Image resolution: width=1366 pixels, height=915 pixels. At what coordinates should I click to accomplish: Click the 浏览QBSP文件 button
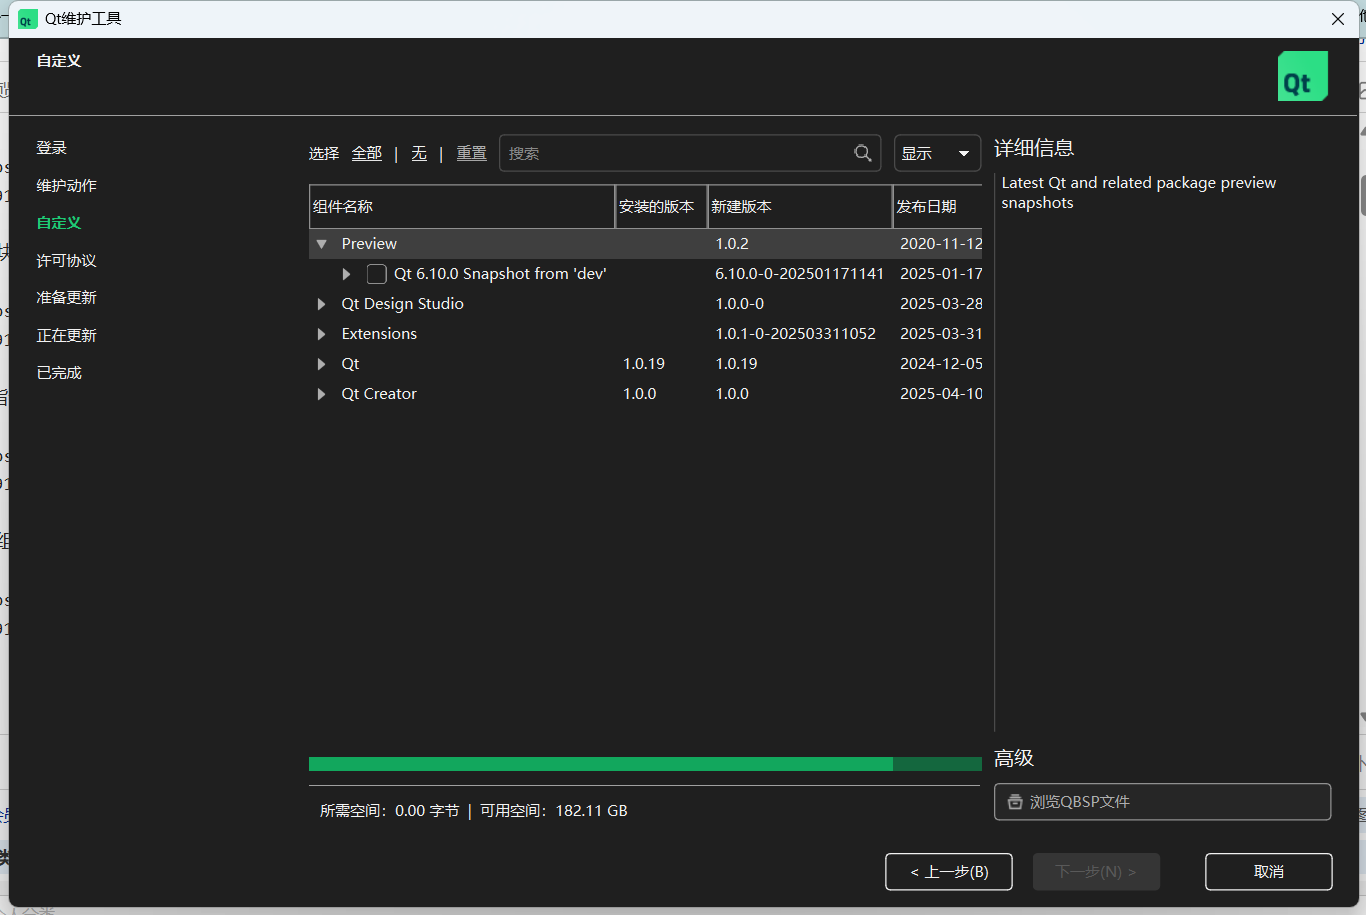[x=1163, y=802]
